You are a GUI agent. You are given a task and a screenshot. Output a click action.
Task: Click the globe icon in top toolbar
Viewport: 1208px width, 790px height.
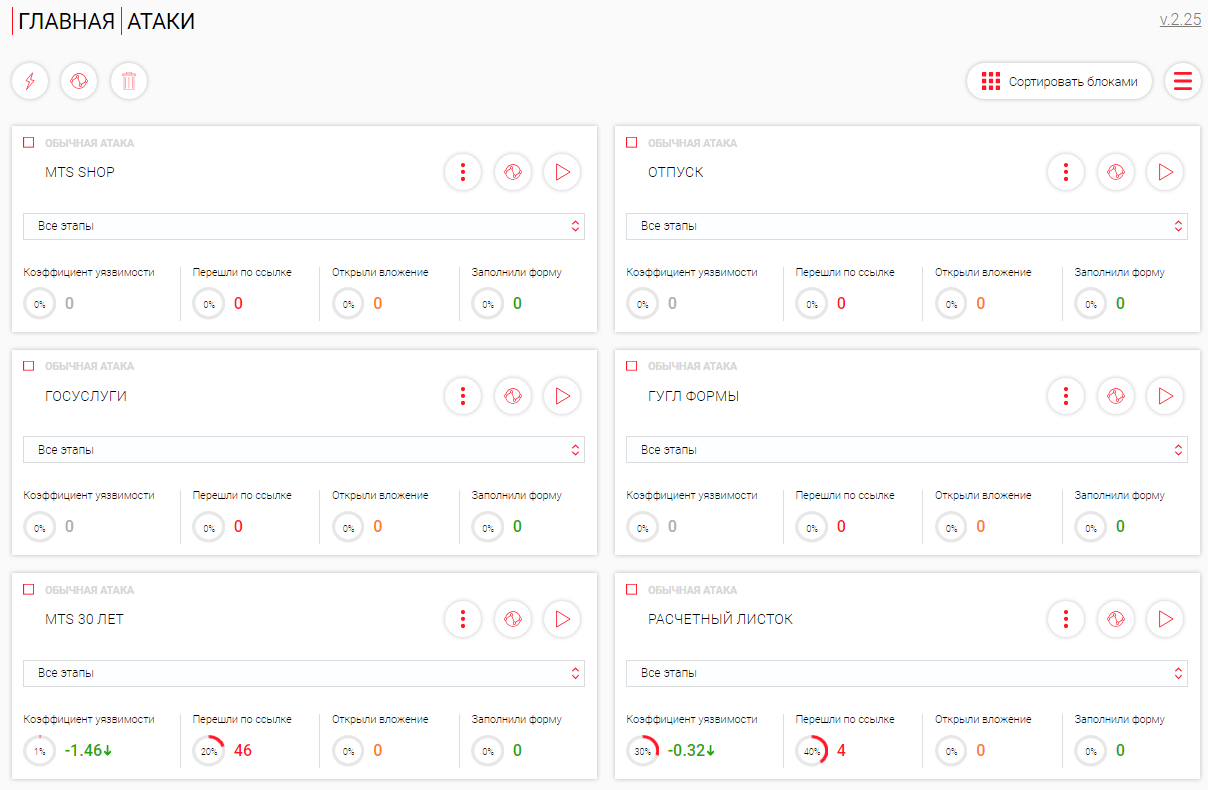[x=79, y=81]
